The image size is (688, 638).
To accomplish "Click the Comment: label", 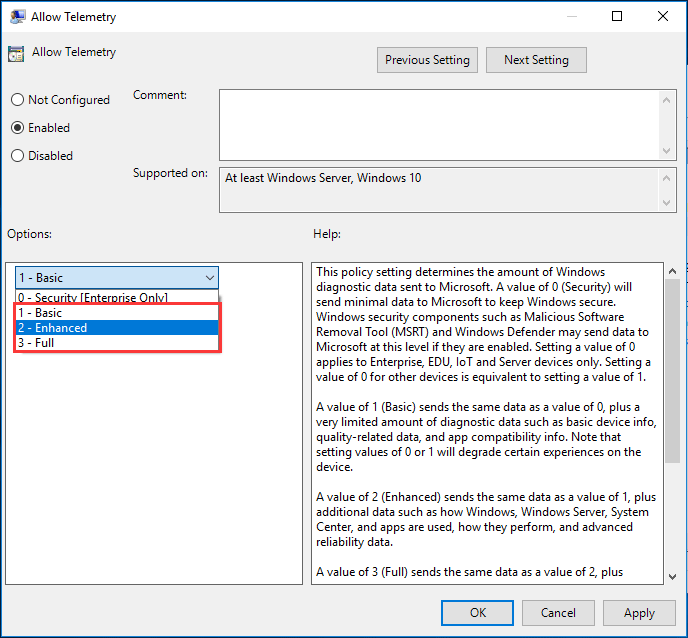I will point(160,95).
